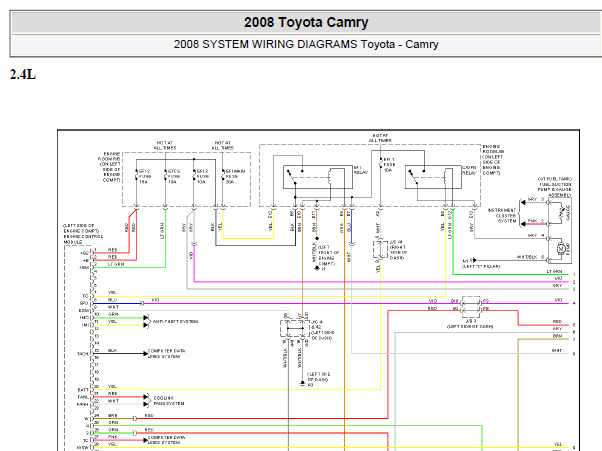Click the "TACH" pin label
This screenshot has height=451, width=602.
click(83, 354)
